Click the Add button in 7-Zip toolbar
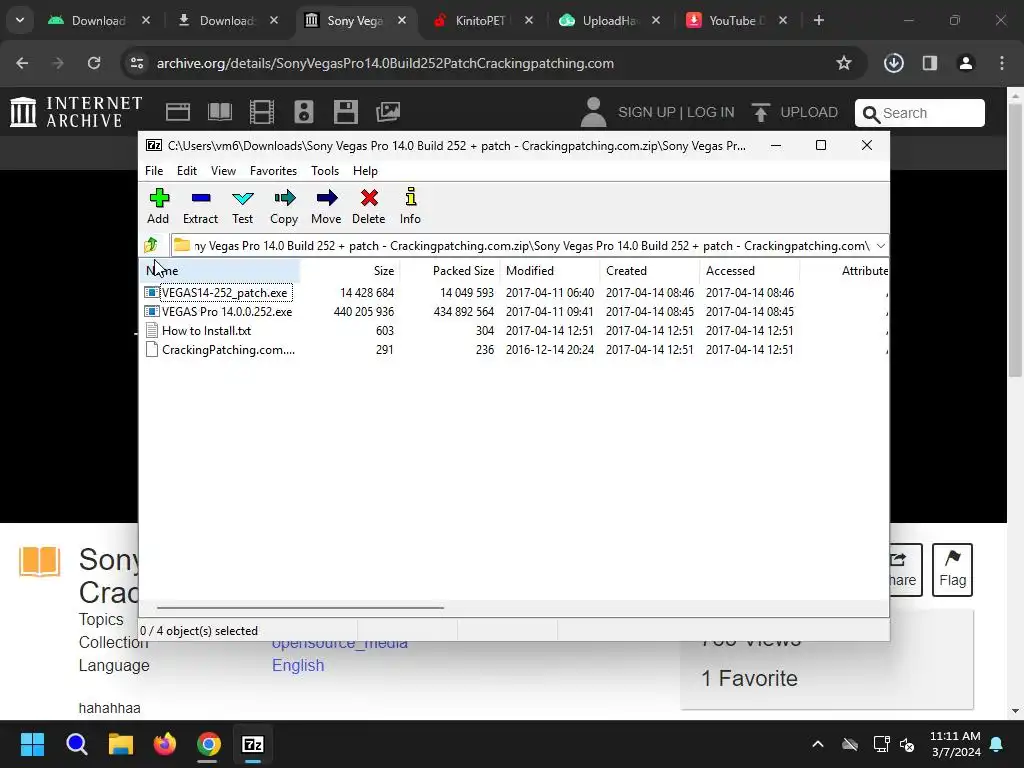The height and width of the screenshot is (768, 1024). click(x=158, y=206)
